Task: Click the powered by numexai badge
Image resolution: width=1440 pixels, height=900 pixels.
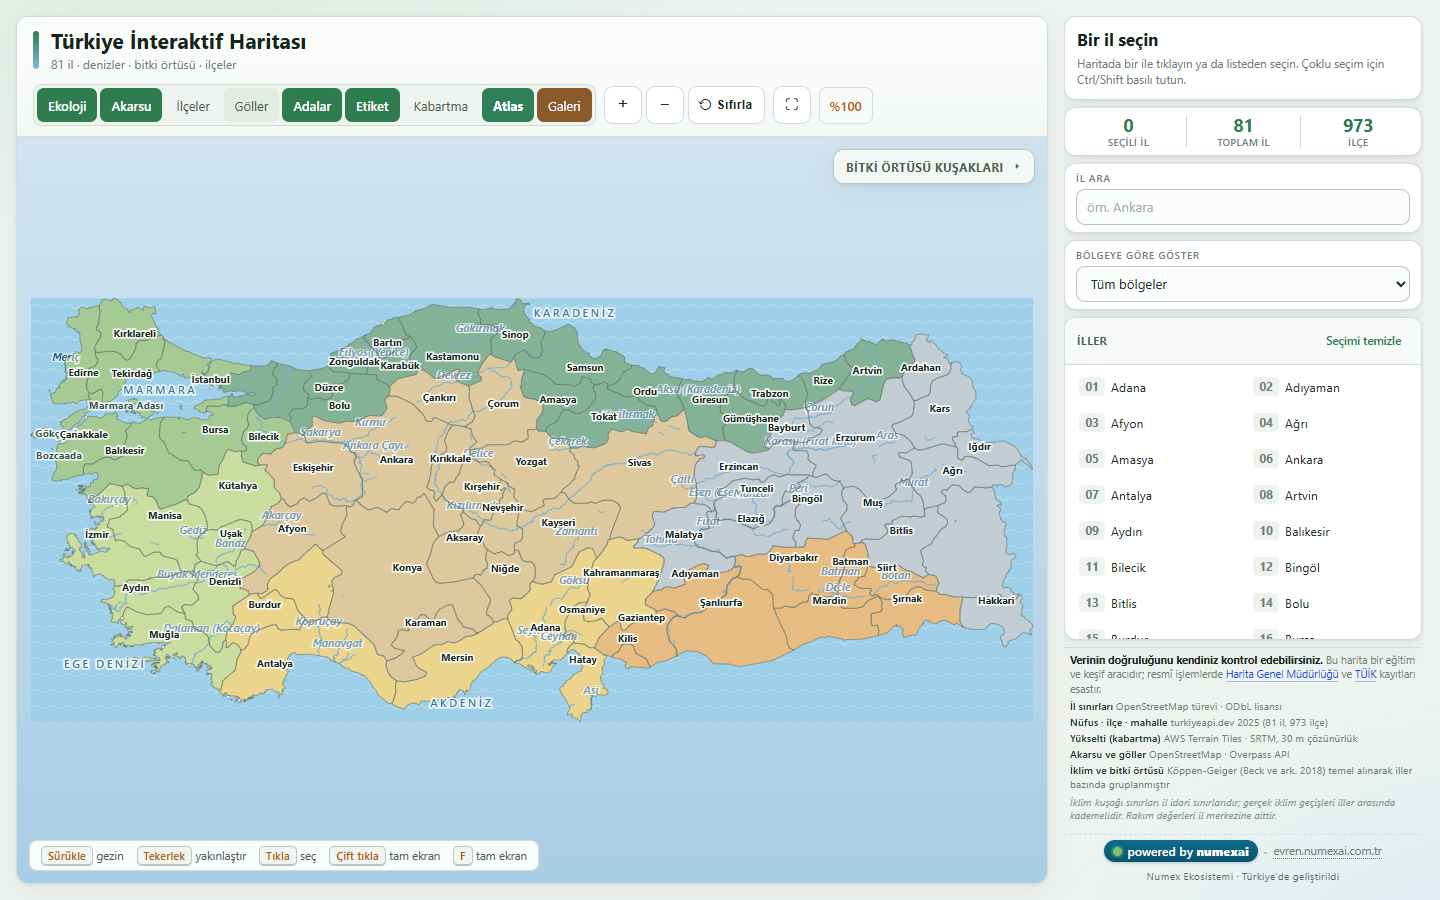Action: 1181,851
